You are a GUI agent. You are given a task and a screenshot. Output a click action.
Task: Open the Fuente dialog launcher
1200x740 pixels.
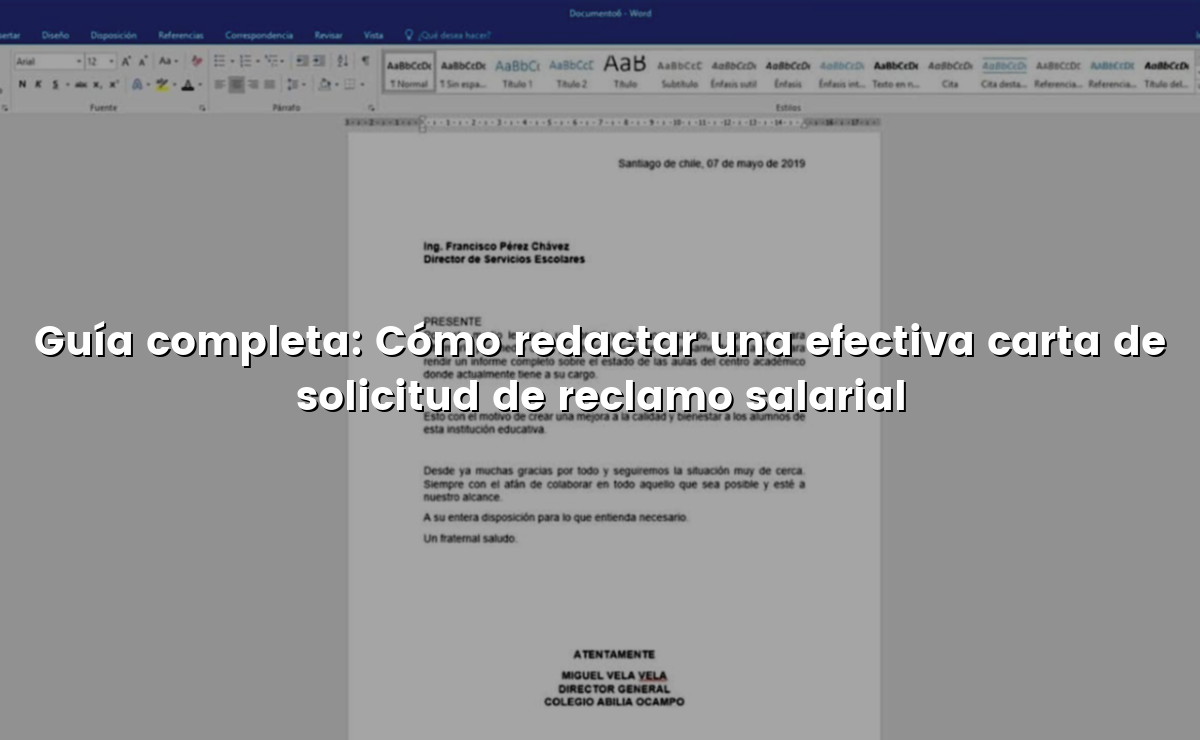pos(202,108)
